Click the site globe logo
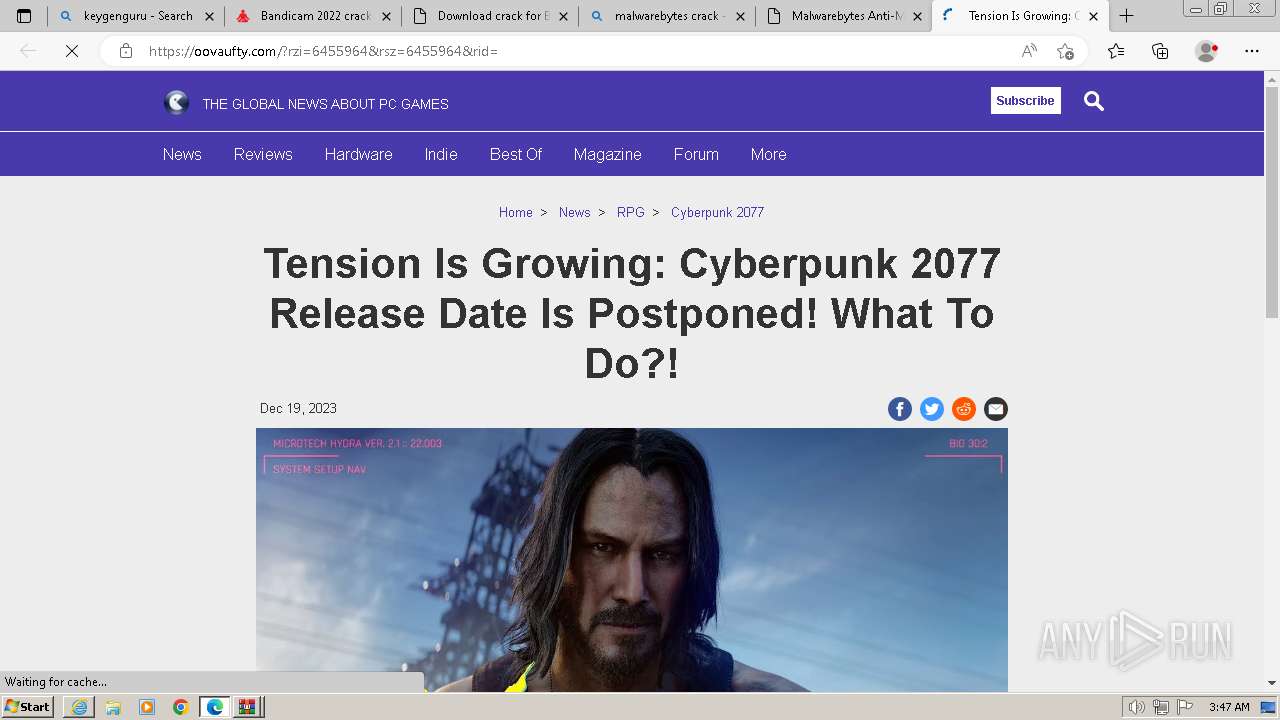Image resolution: width=1280 pixels, height=720 pixels. (x=176, y=102)
